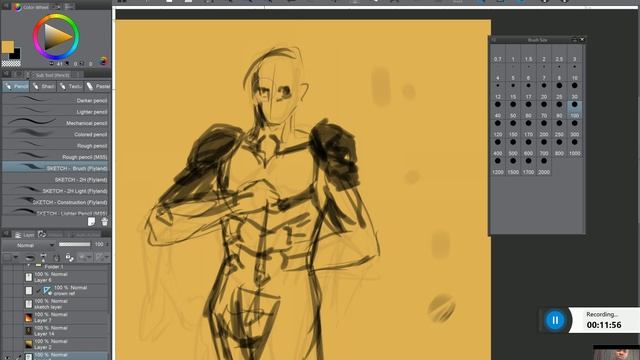This screenshot has width=640, height=360.
Task: Select the Rough pencil brush
Action: pyautogui.click(x=56, y=145)
